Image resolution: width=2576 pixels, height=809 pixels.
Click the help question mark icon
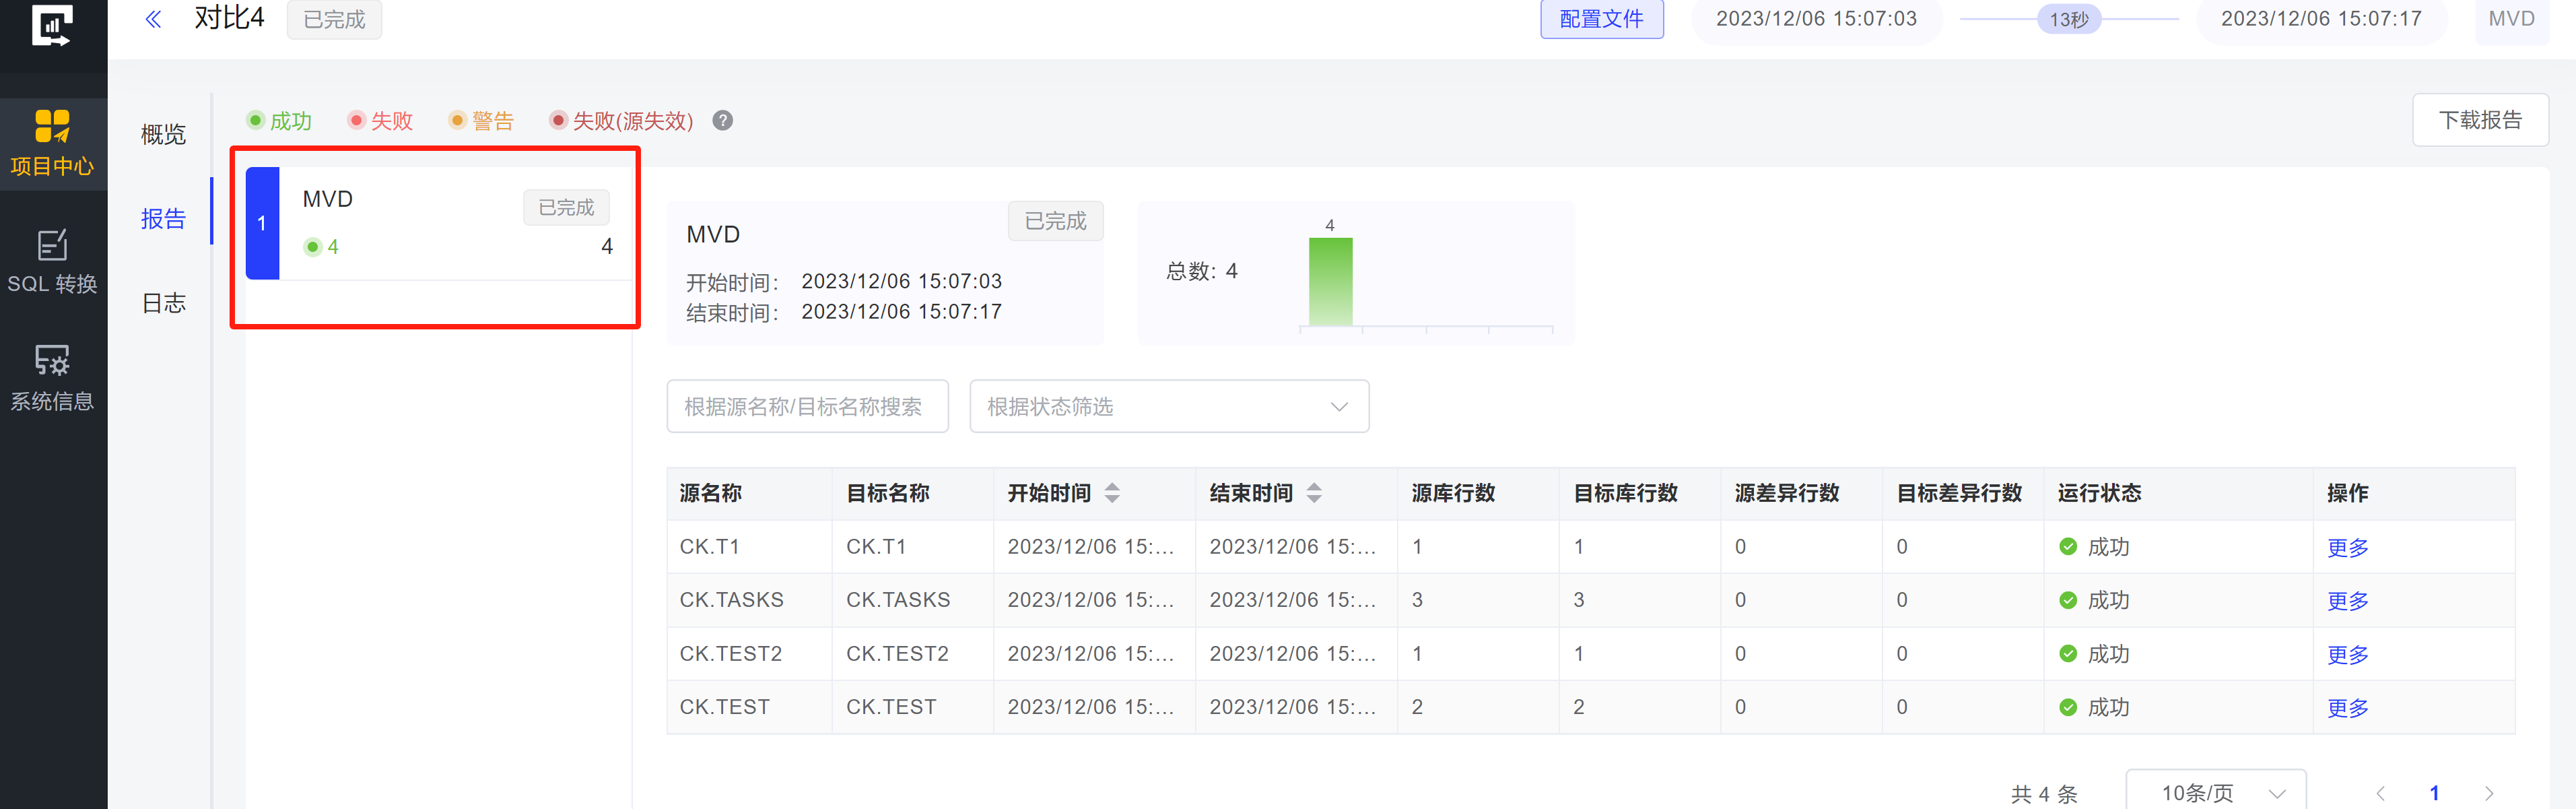point(723,121)
